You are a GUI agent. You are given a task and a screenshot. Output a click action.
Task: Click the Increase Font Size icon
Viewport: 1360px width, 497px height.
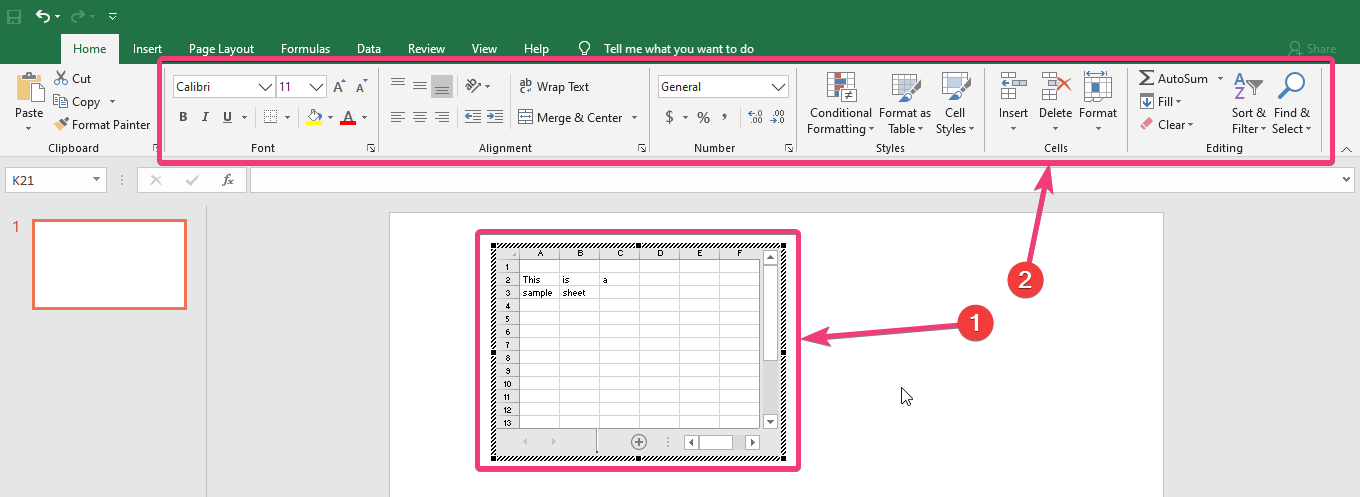click(x=339, y=87)
